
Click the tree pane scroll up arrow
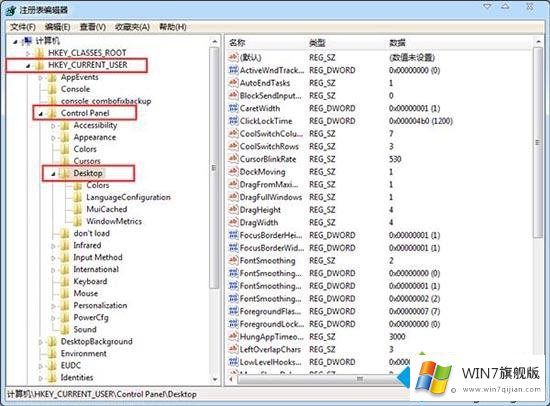[x=215, y=42]
